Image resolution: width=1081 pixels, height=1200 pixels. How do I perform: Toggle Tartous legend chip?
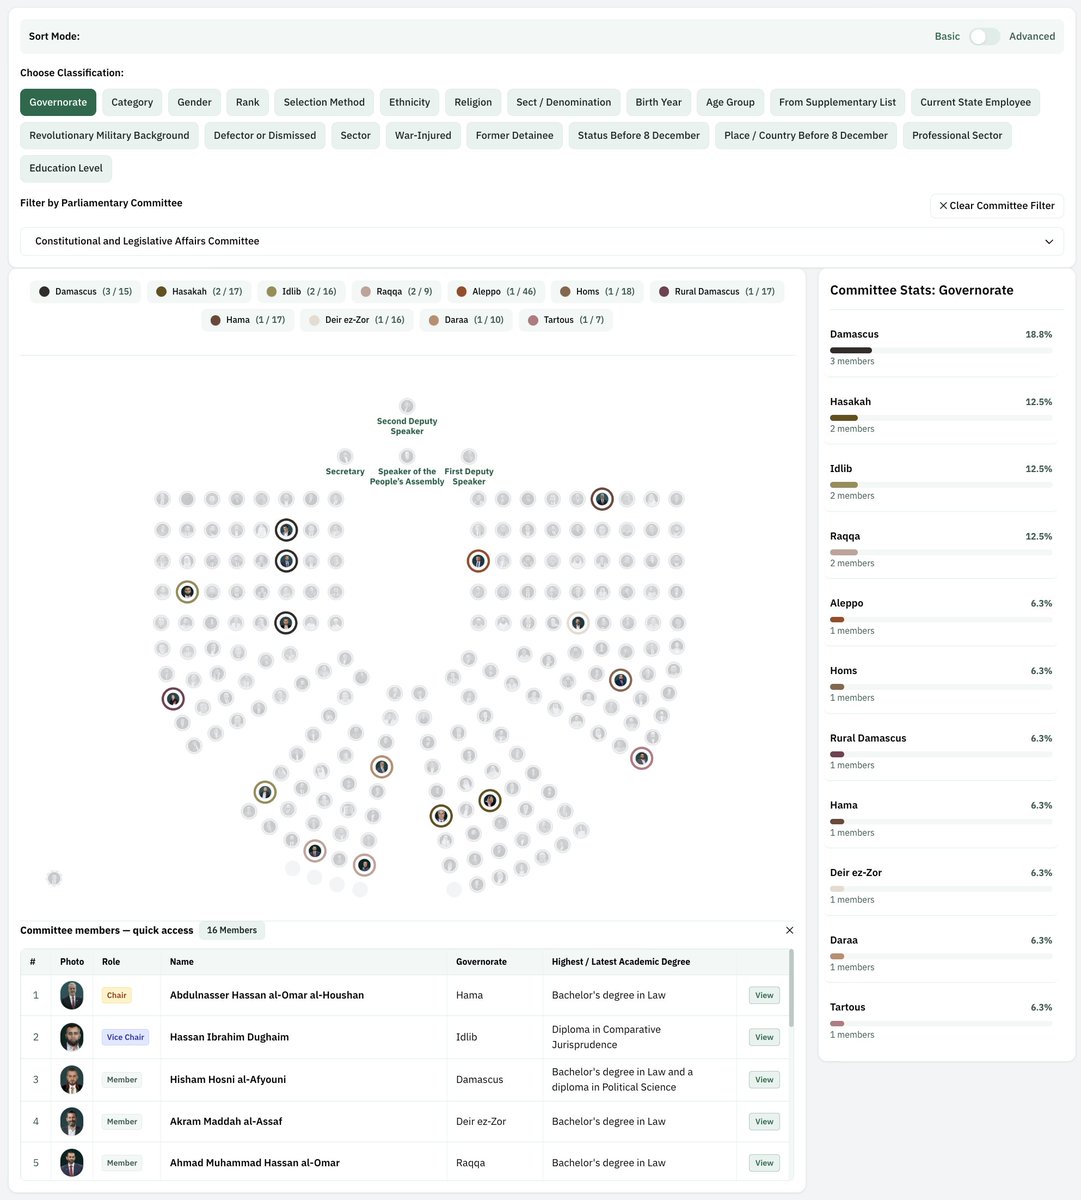[x=566, y=320]
